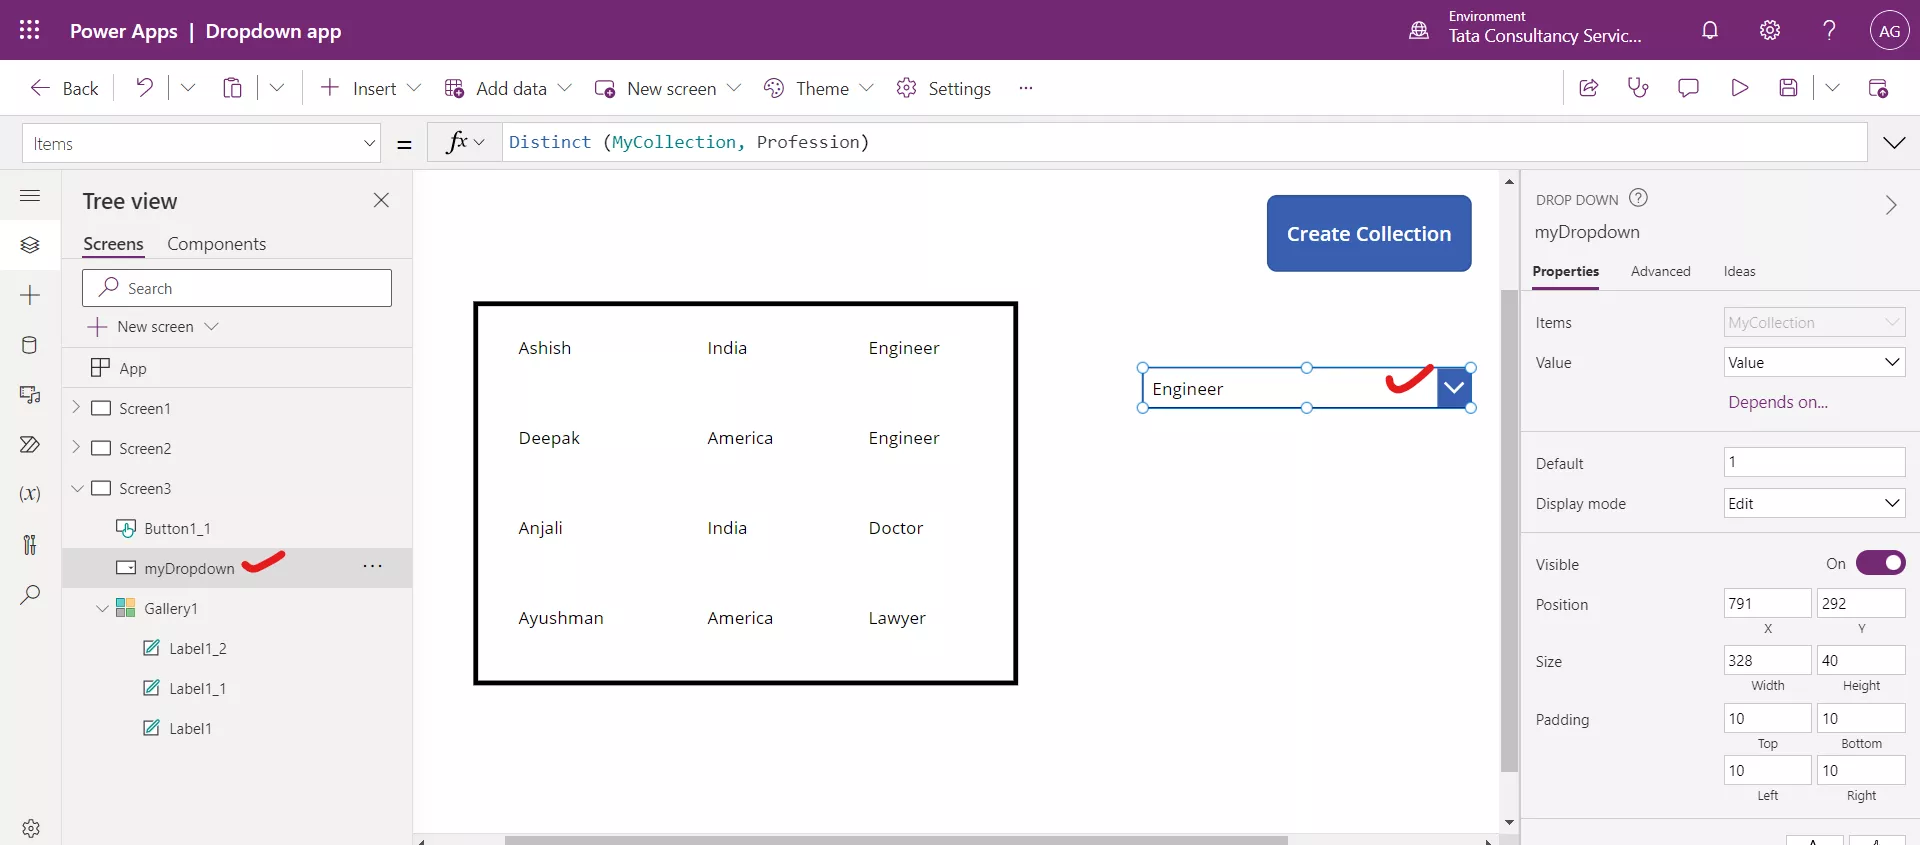Open the Insert menu

click(370, 88)
